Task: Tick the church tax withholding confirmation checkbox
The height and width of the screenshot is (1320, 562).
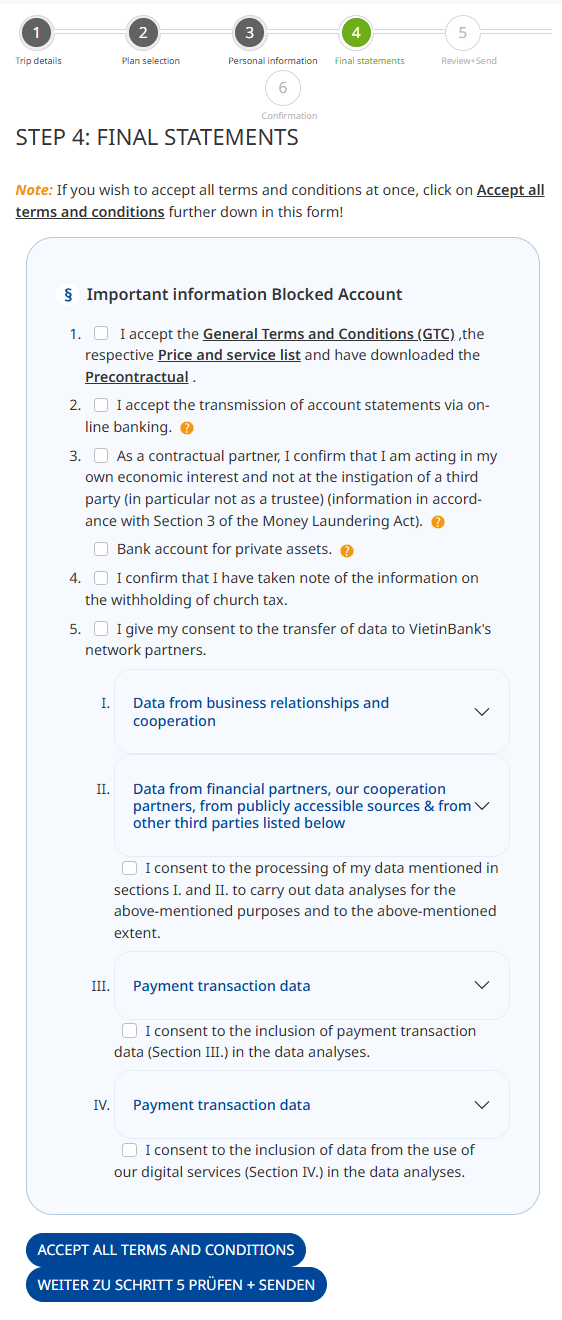Action: coord(101,578)
